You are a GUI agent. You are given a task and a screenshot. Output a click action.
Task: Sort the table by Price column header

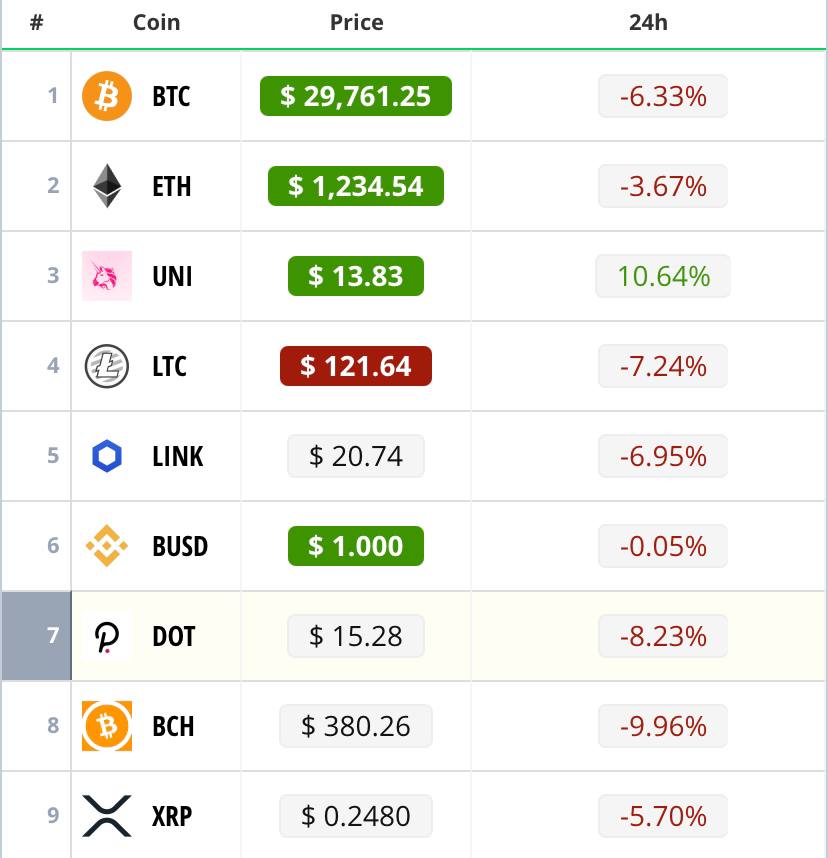[x=356, y=22]
